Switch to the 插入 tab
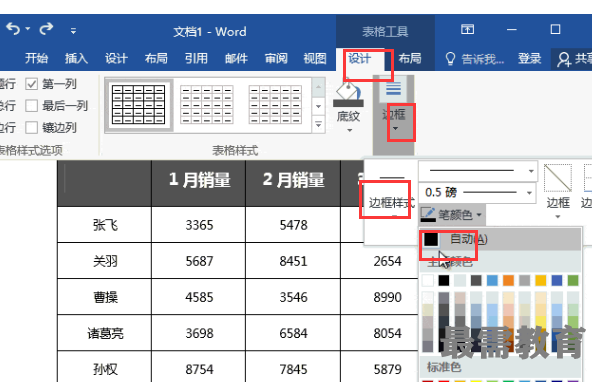592x382 pixels. 76,58
